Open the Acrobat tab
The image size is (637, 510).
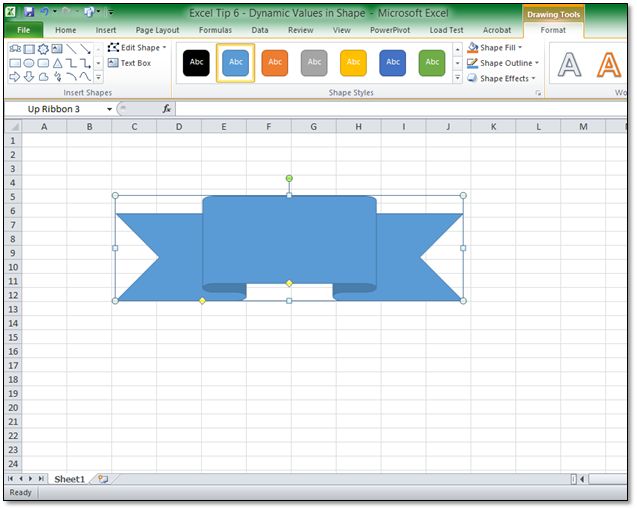click(x=497, y=30)
